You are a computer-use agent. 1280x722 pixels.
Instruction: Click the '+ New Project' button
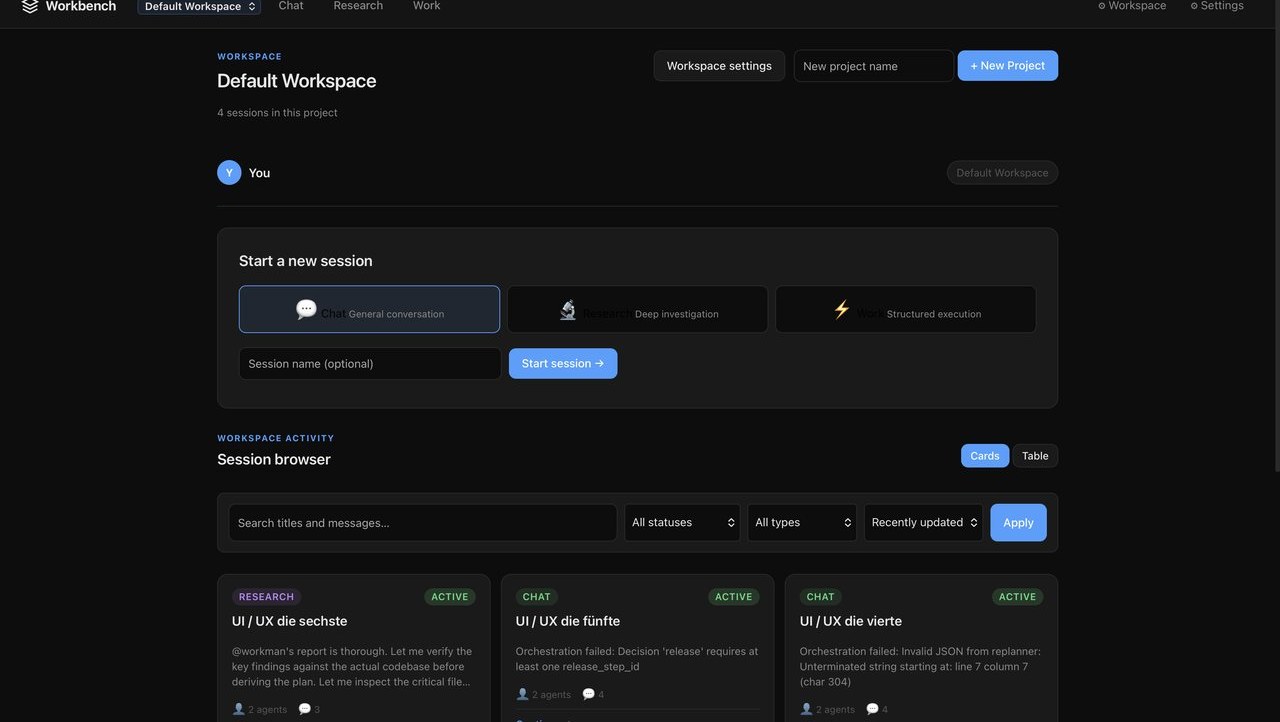(x=1008, y=66)
